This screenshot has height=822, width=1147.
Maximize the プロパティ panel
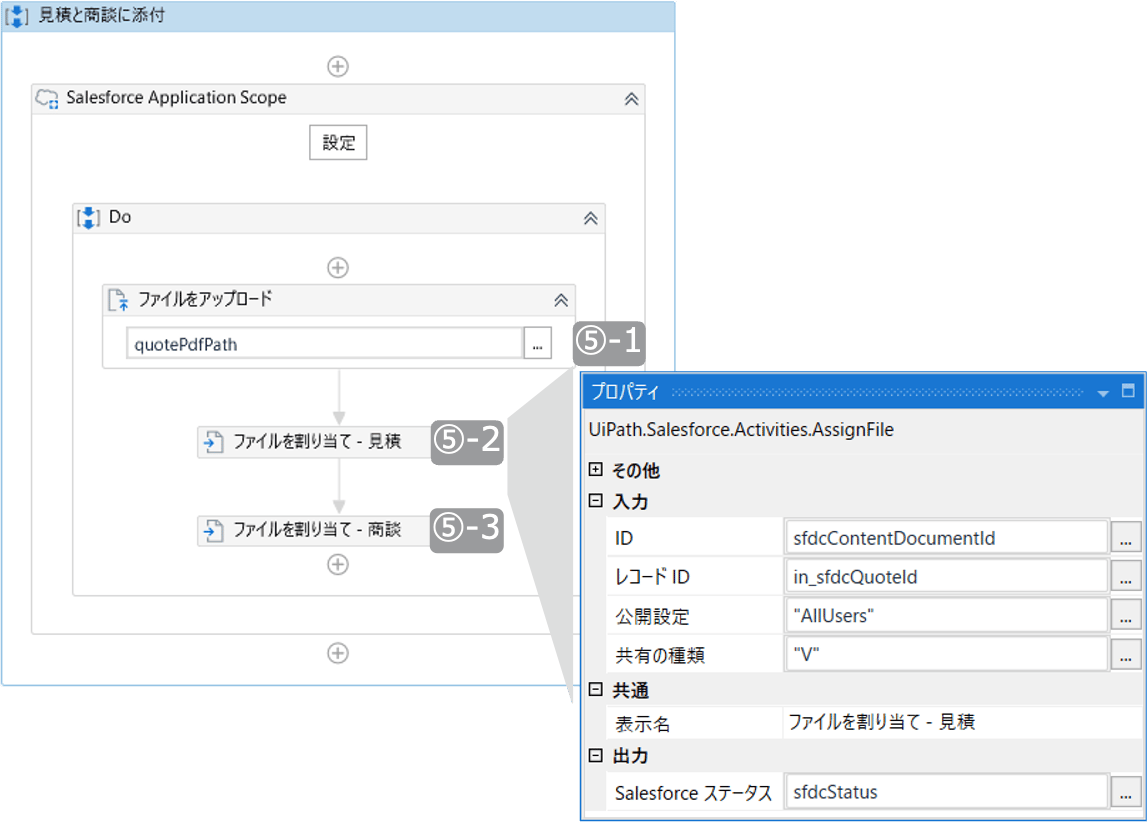[1128, 391]
